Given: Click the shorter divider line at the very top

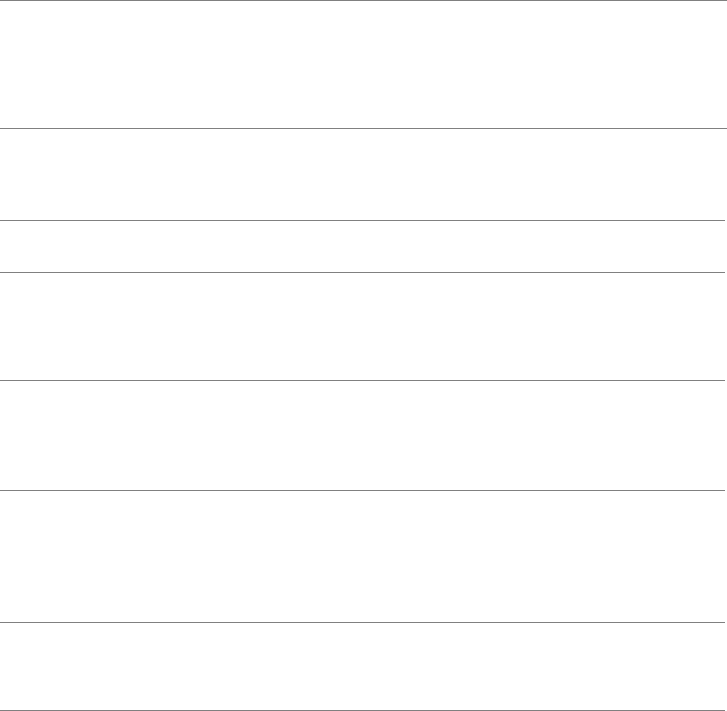Looking at the screenshot, I should pos(340,0).
